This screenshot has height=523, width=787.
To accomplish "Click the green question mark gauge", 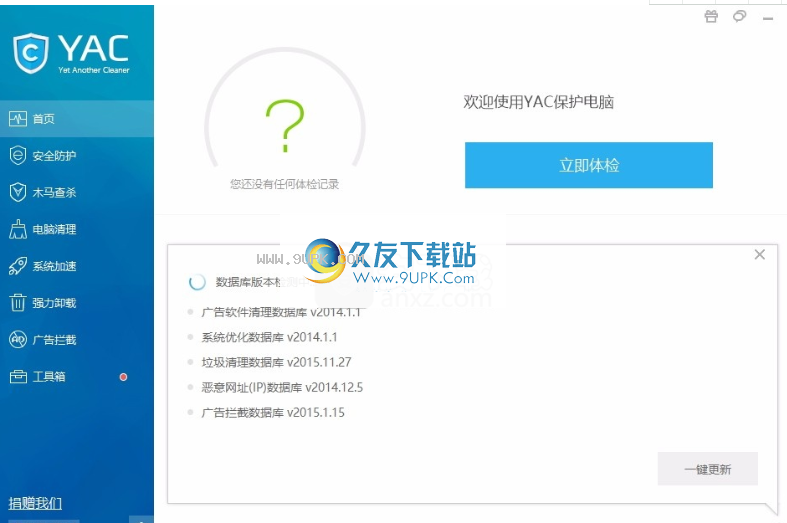I will coord(285,126).
